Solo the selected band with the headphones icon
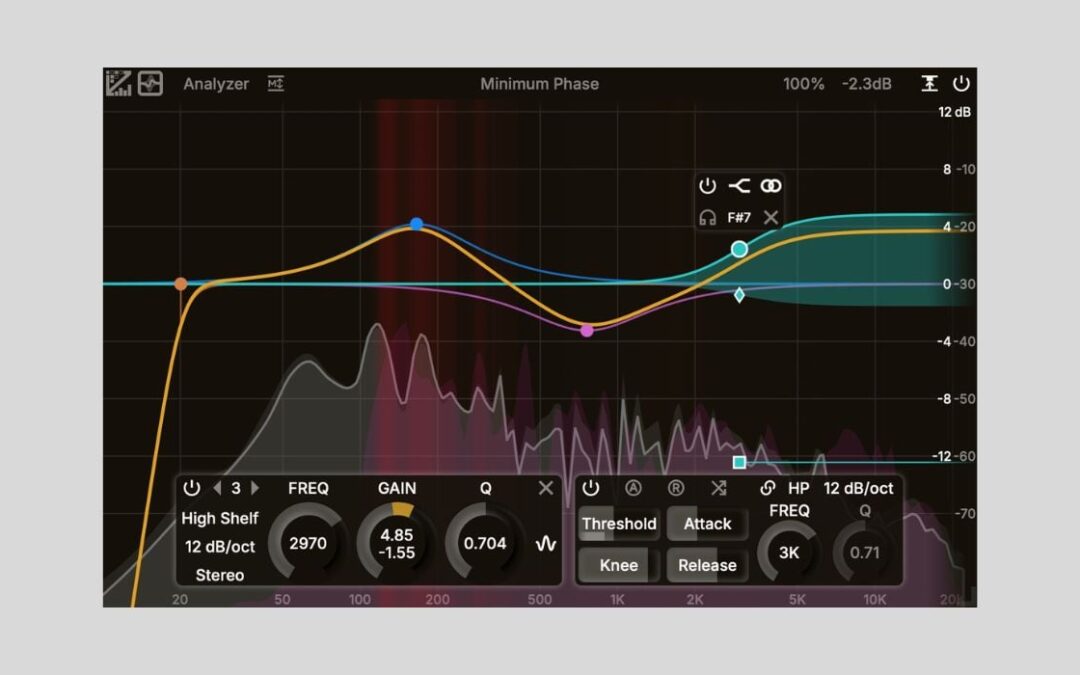Image resolution: width=1080 pixels, height=675 pixels. (706, 217)
